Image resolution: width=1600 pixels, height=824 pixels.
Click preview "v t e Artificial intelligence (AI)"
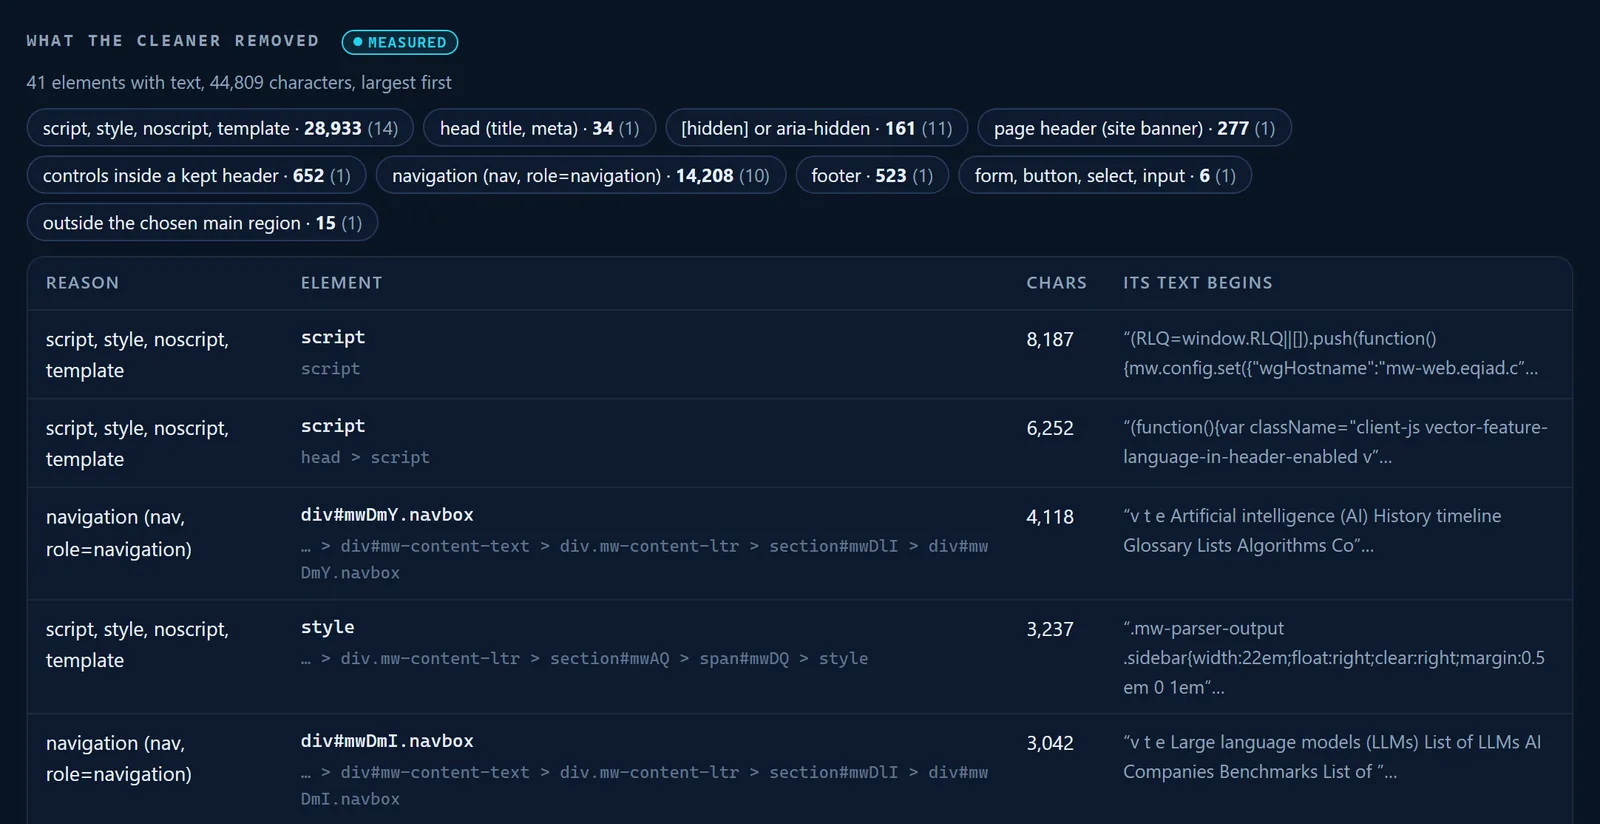(x=1312, y=531)
